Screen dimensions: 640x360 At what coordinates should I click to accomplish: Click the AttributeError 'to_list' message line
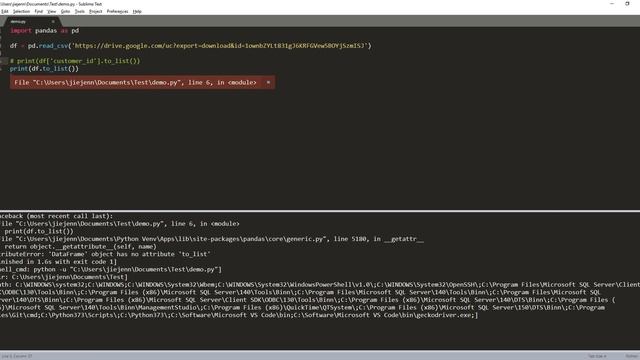tap(105, 254)
